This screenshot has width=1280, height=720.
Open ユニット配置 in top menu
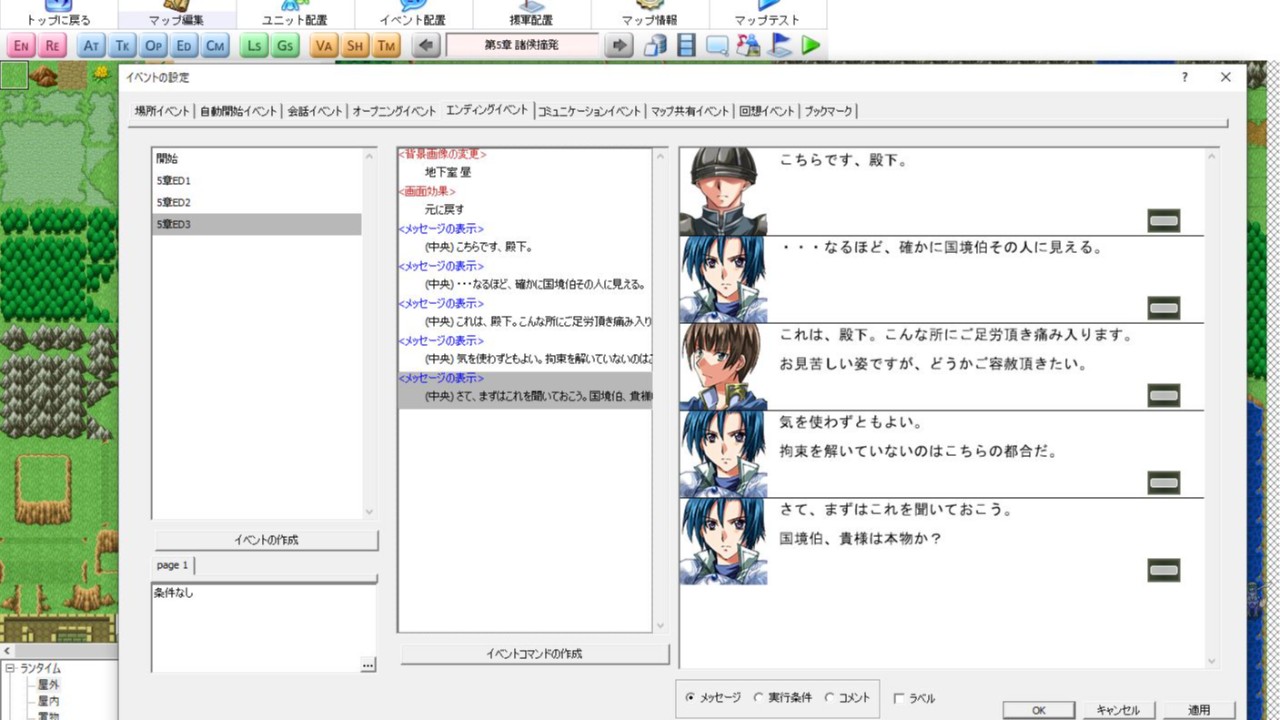click(x=295, y=14)
